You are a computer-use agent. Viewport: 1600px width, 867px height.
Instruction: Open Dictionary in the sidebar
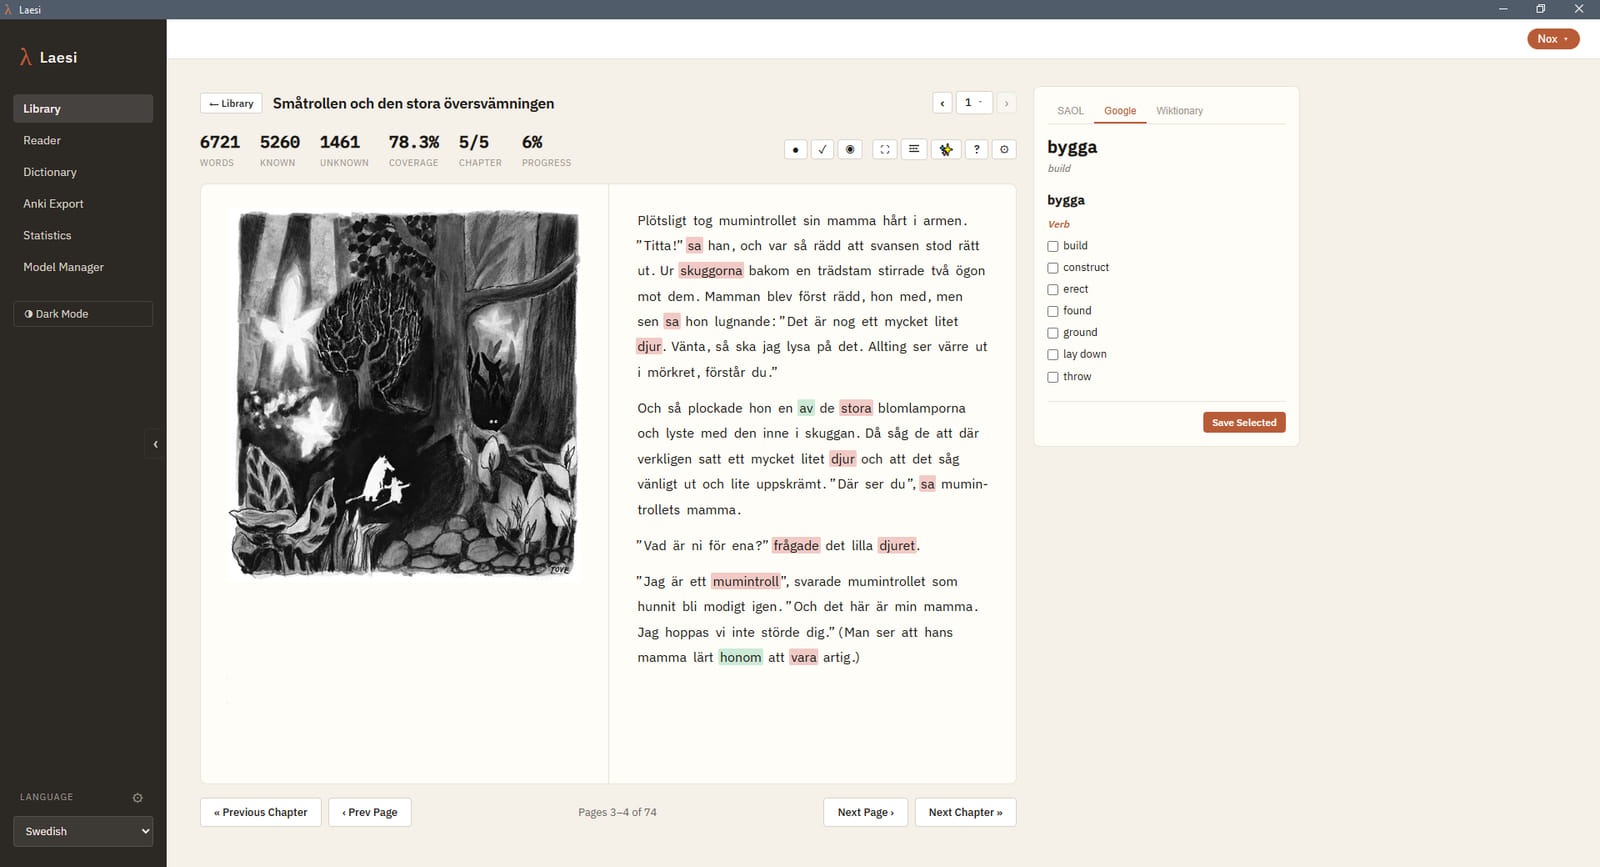(x=83, y=172)
